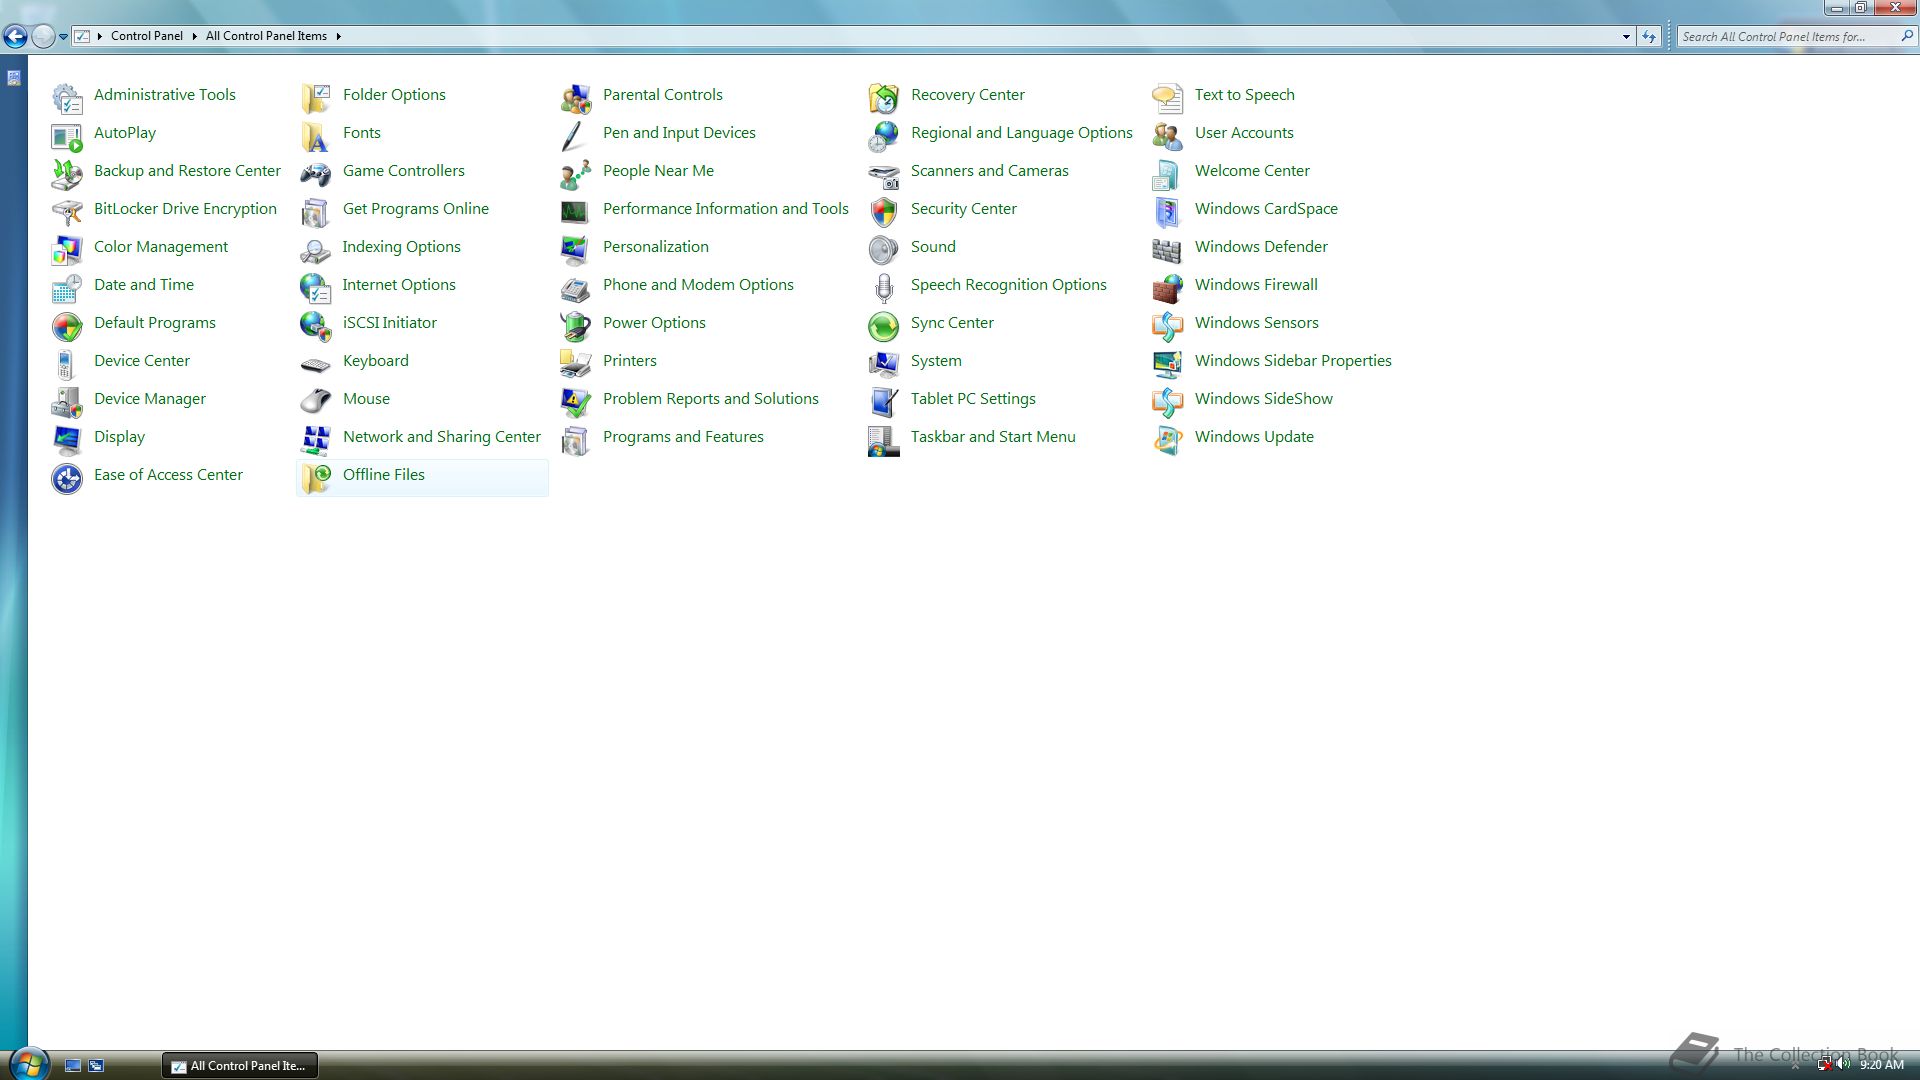The height and width of the screenshot is (1080, 1920).
Task: Click the Fonts folder icon
Action: coord(316,135)
